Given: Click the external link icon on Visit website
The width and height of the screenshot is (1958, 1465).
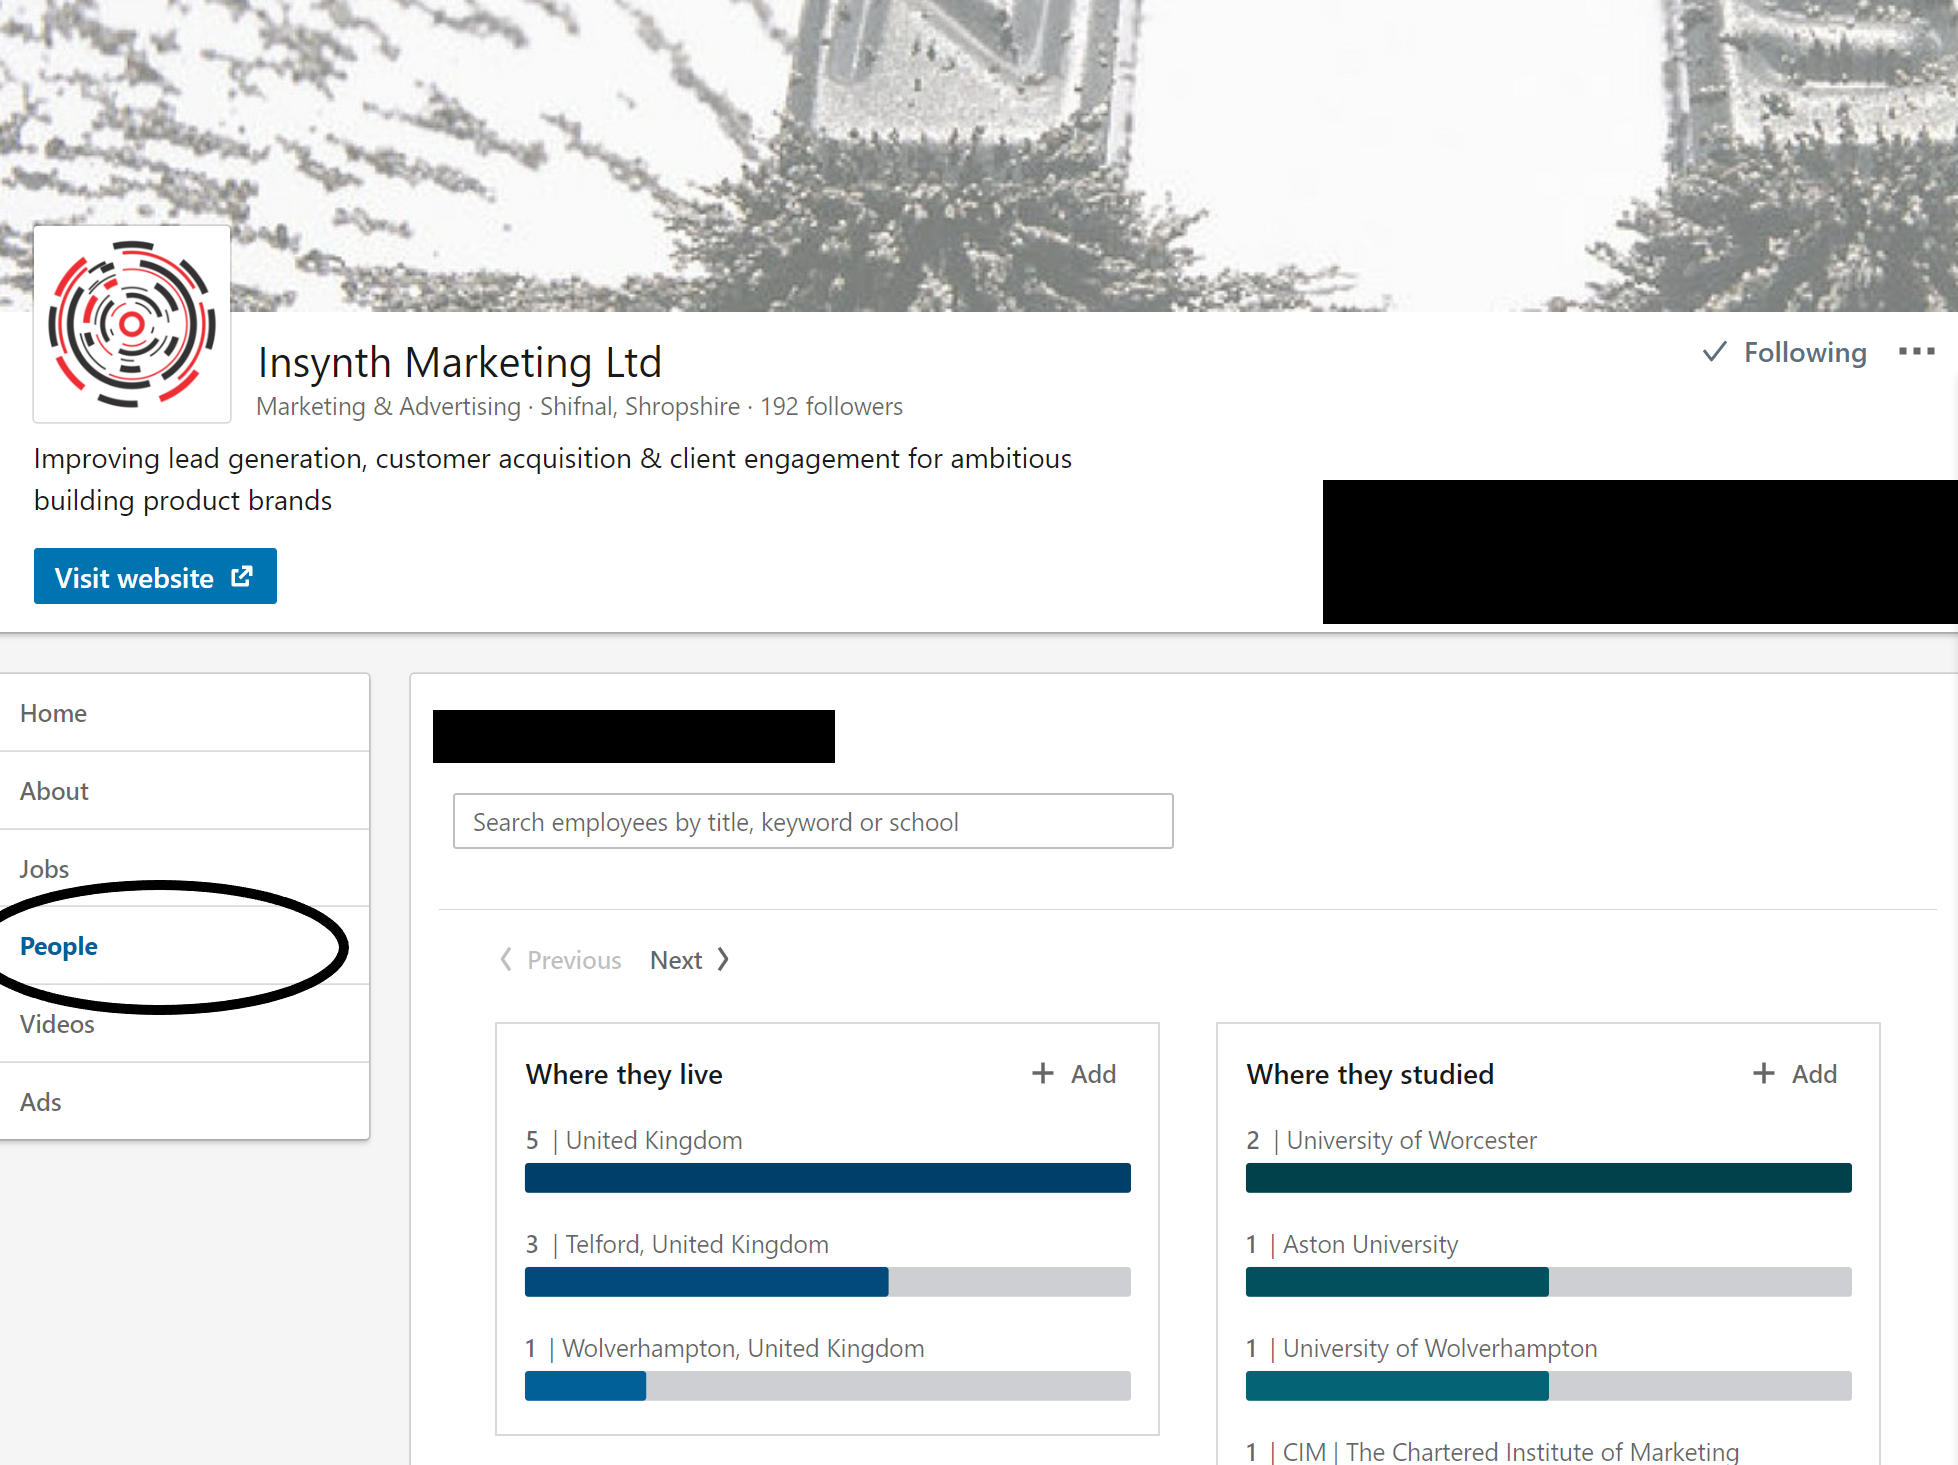Looking at the screenshot, I should (241, 577).
